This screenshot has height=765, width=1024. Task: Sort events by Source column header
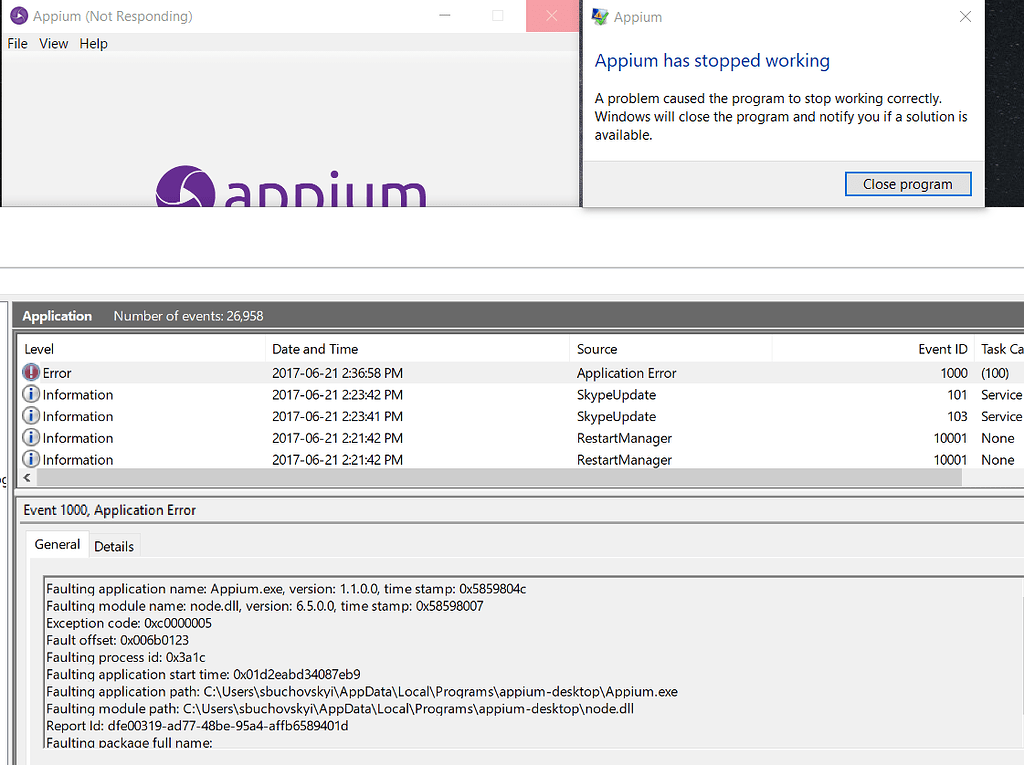pos(671,349)
